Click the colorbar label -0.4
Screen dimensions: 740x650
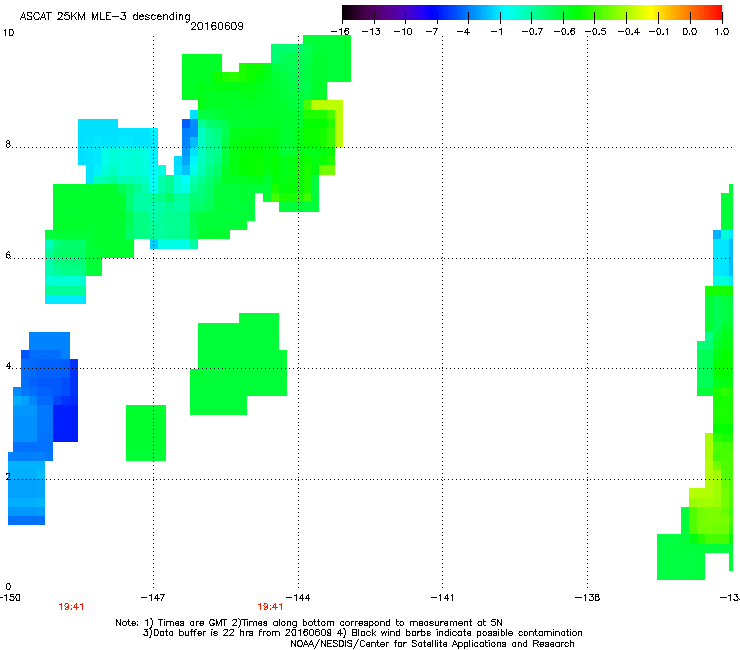tap(629, 32)
